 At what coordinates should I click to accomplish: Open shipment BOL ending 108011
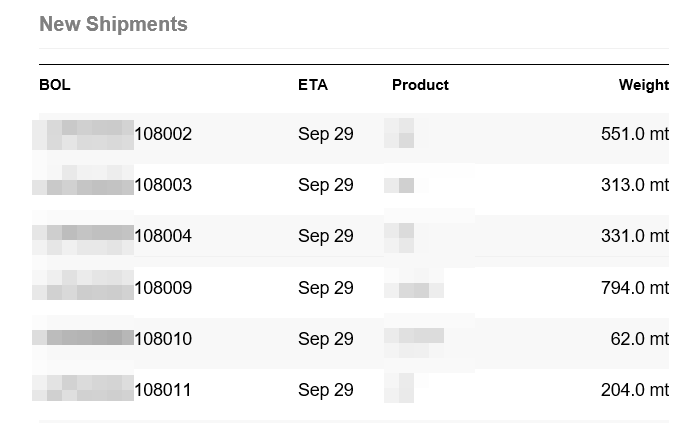click(x=112, y=390)
